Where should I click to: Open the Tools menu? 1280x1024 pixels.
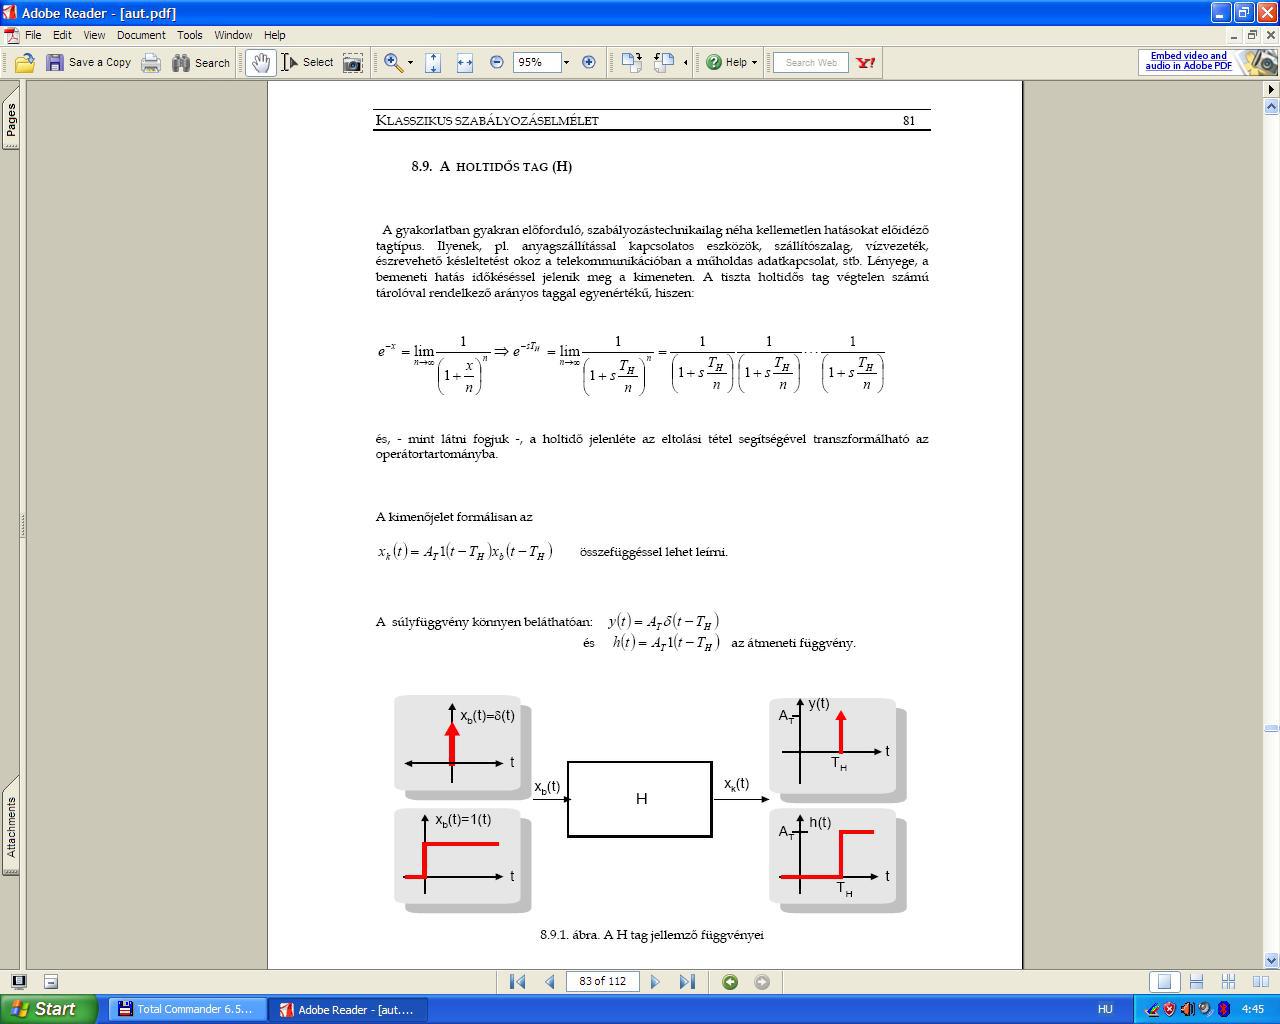point(190,35)
